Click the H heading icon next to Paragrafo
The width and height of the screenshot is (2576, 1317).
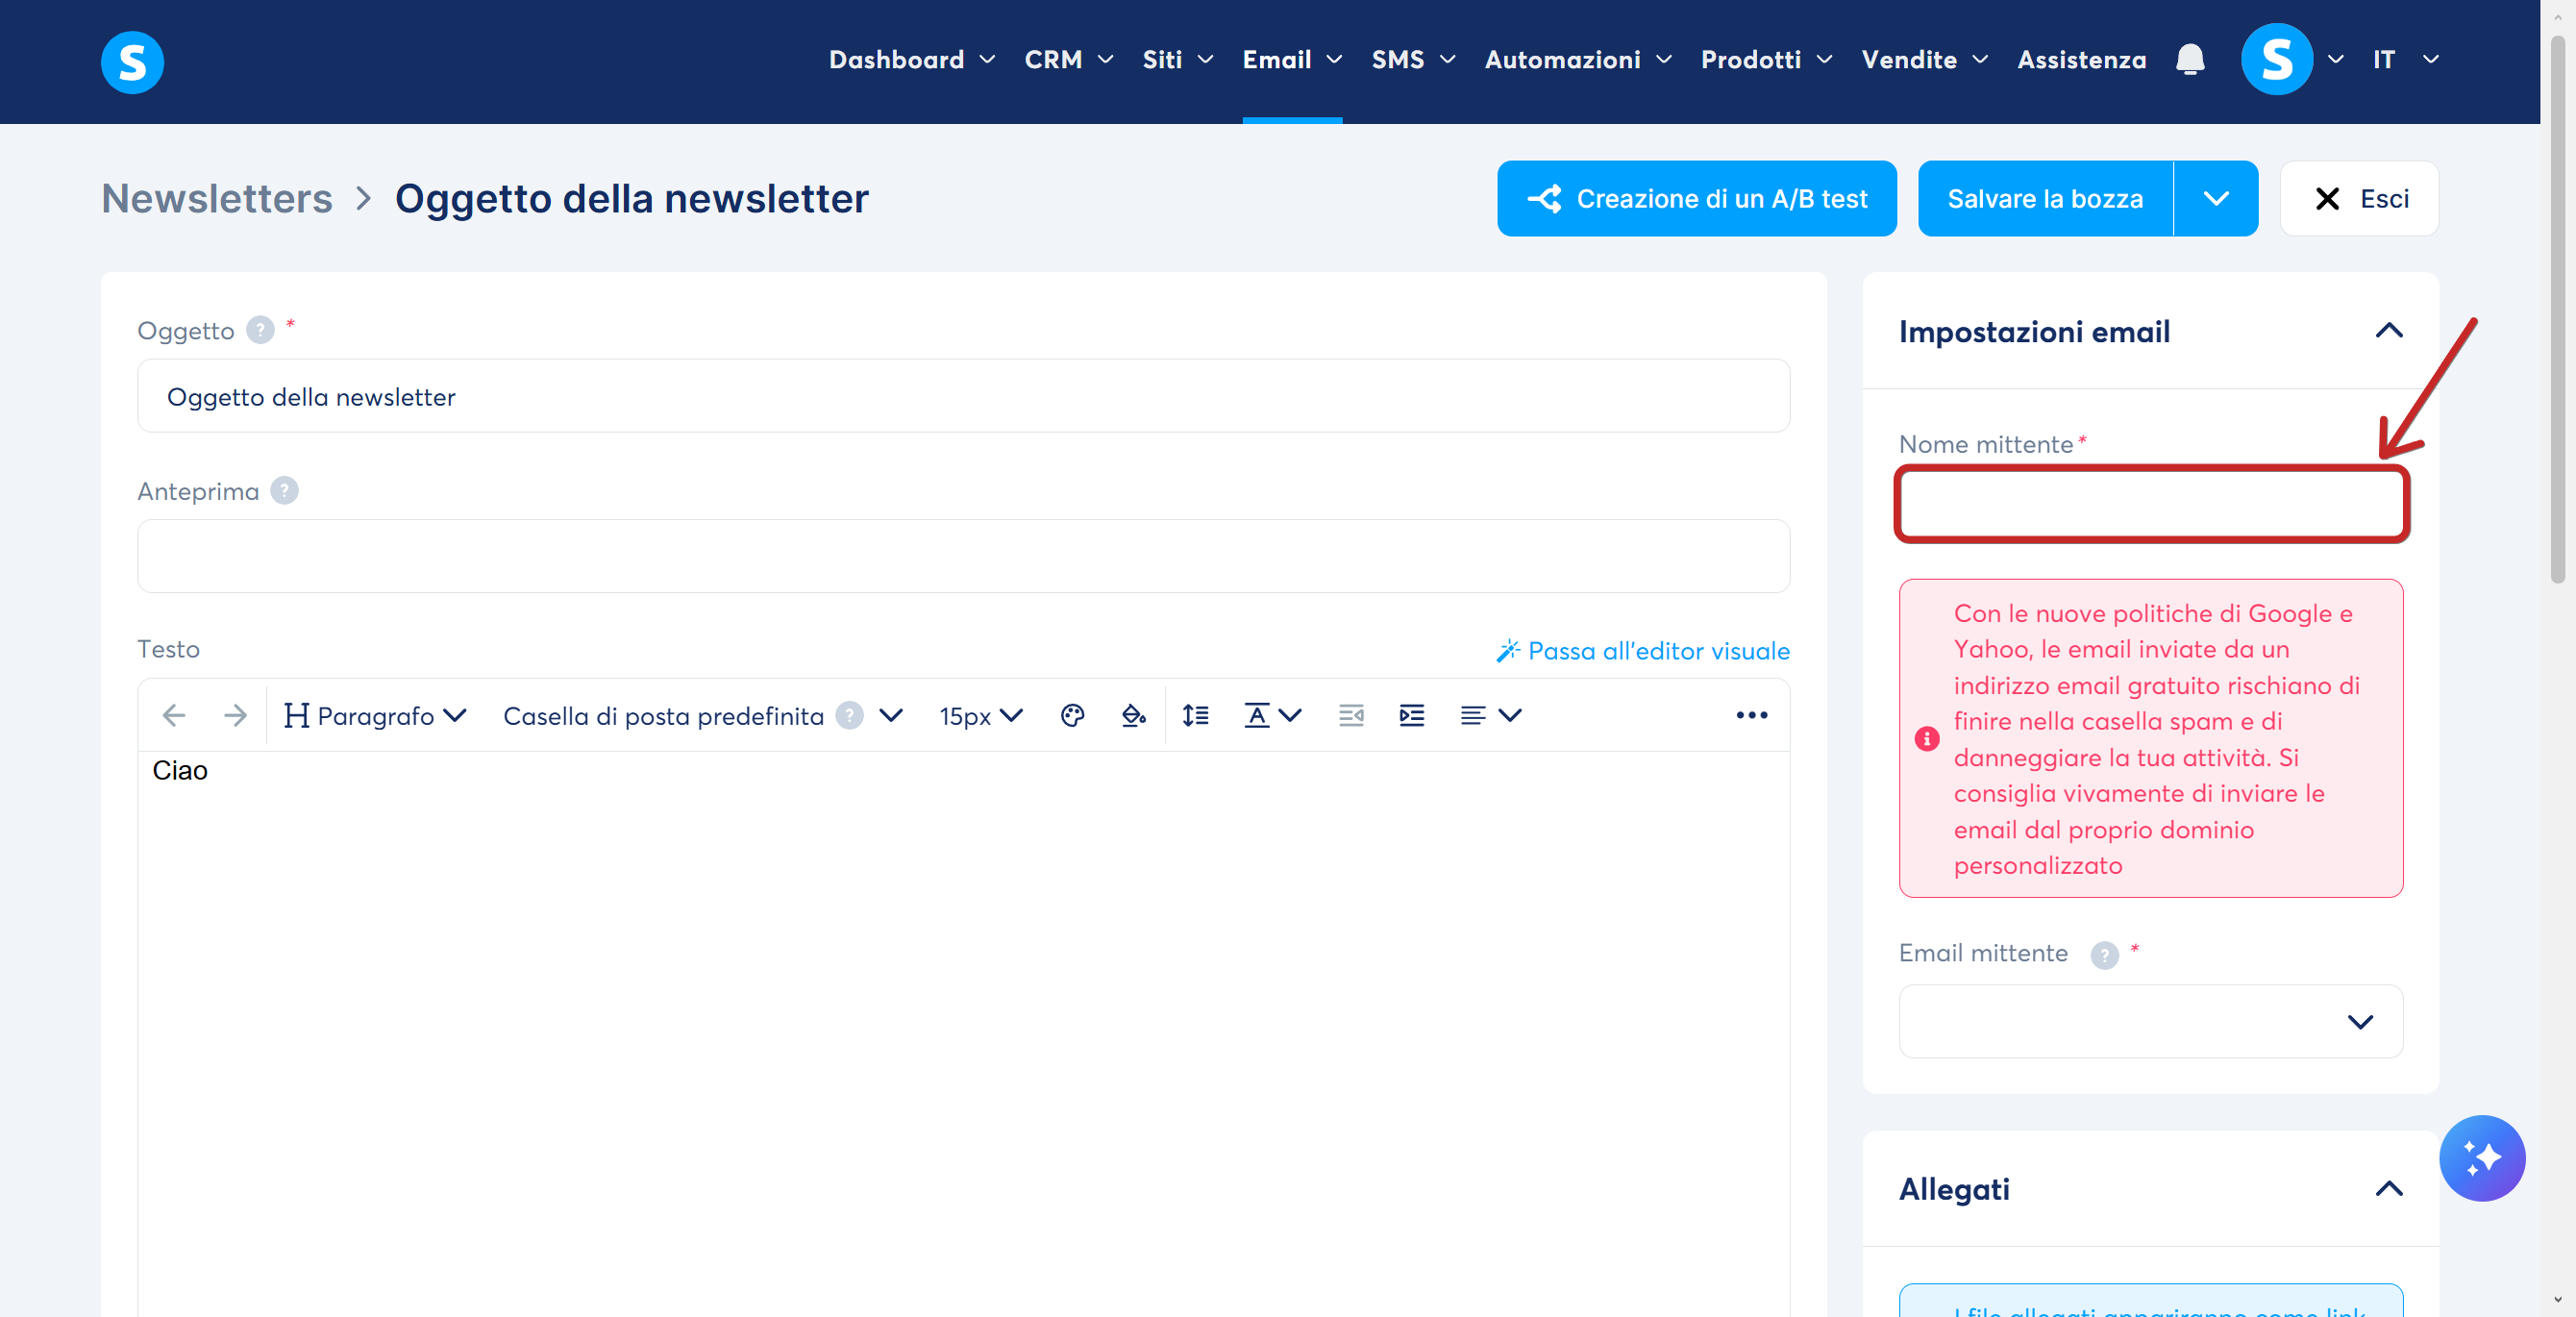(296, 716)
